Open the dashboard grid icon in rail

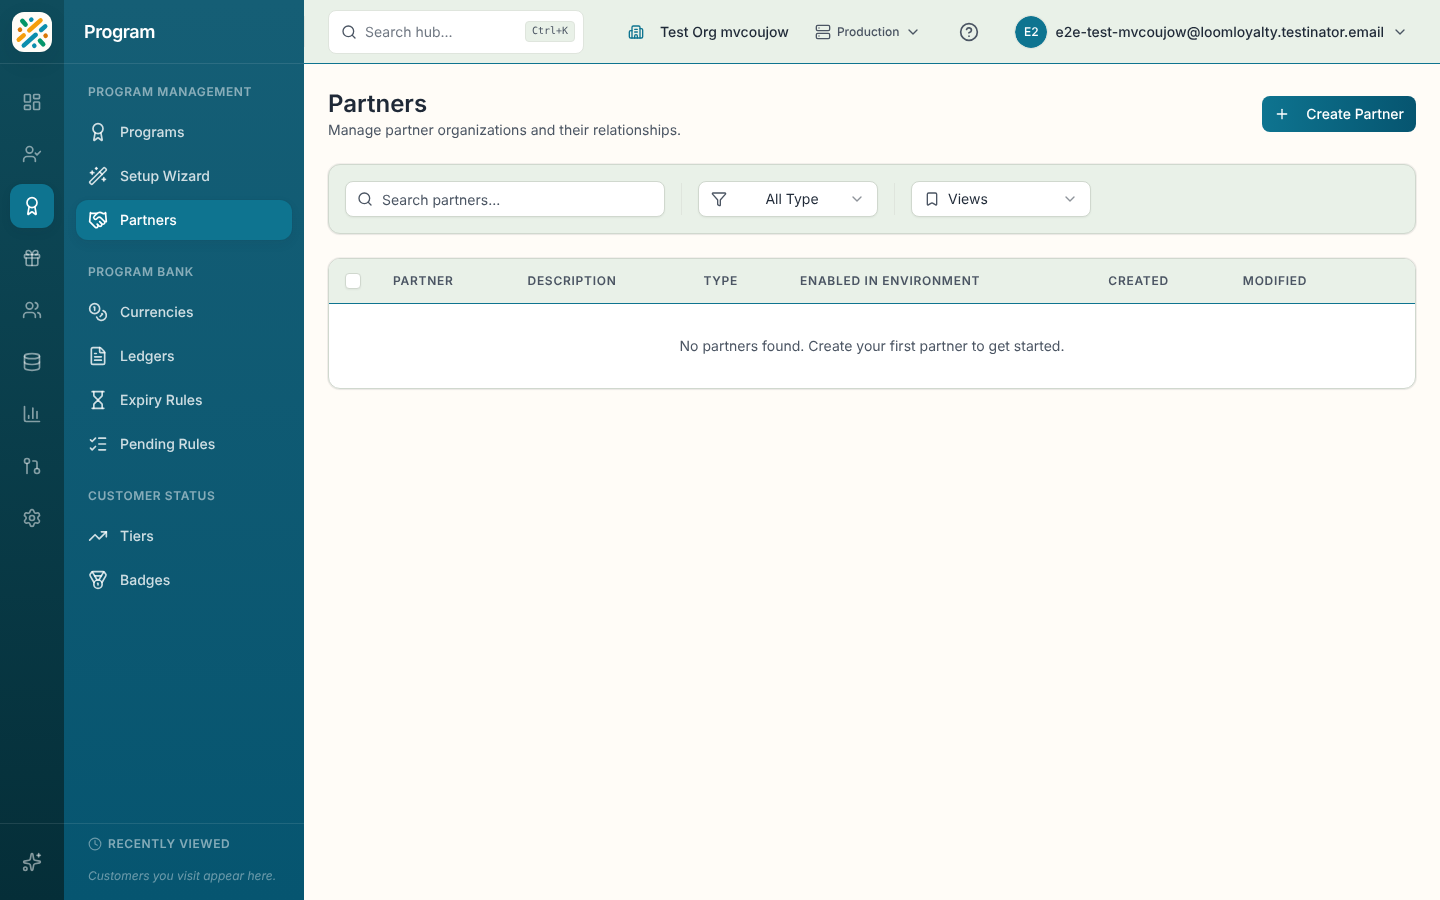tap(32, 102)
